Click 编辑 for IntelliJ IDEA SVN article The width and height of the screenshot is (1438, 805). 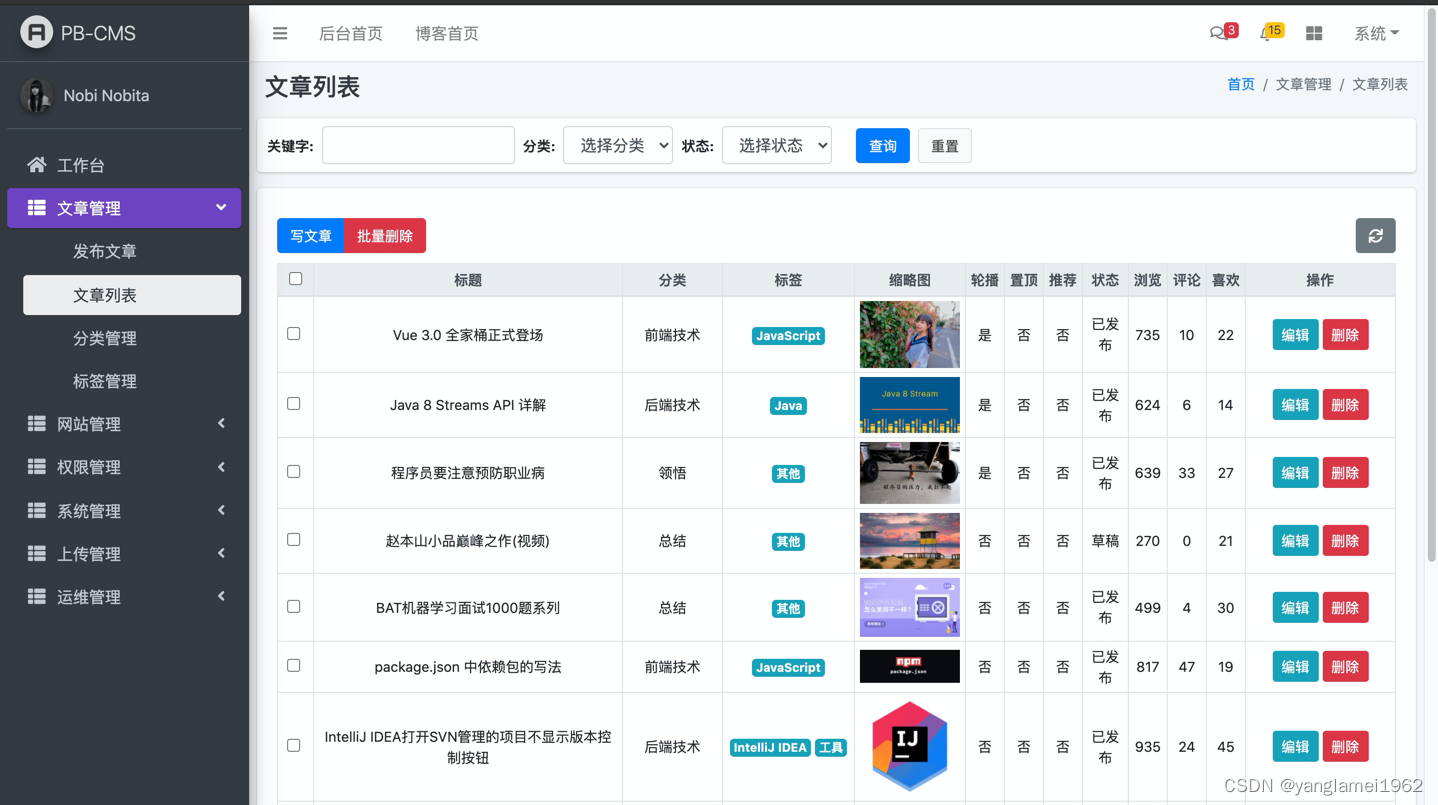point(1295,747)
